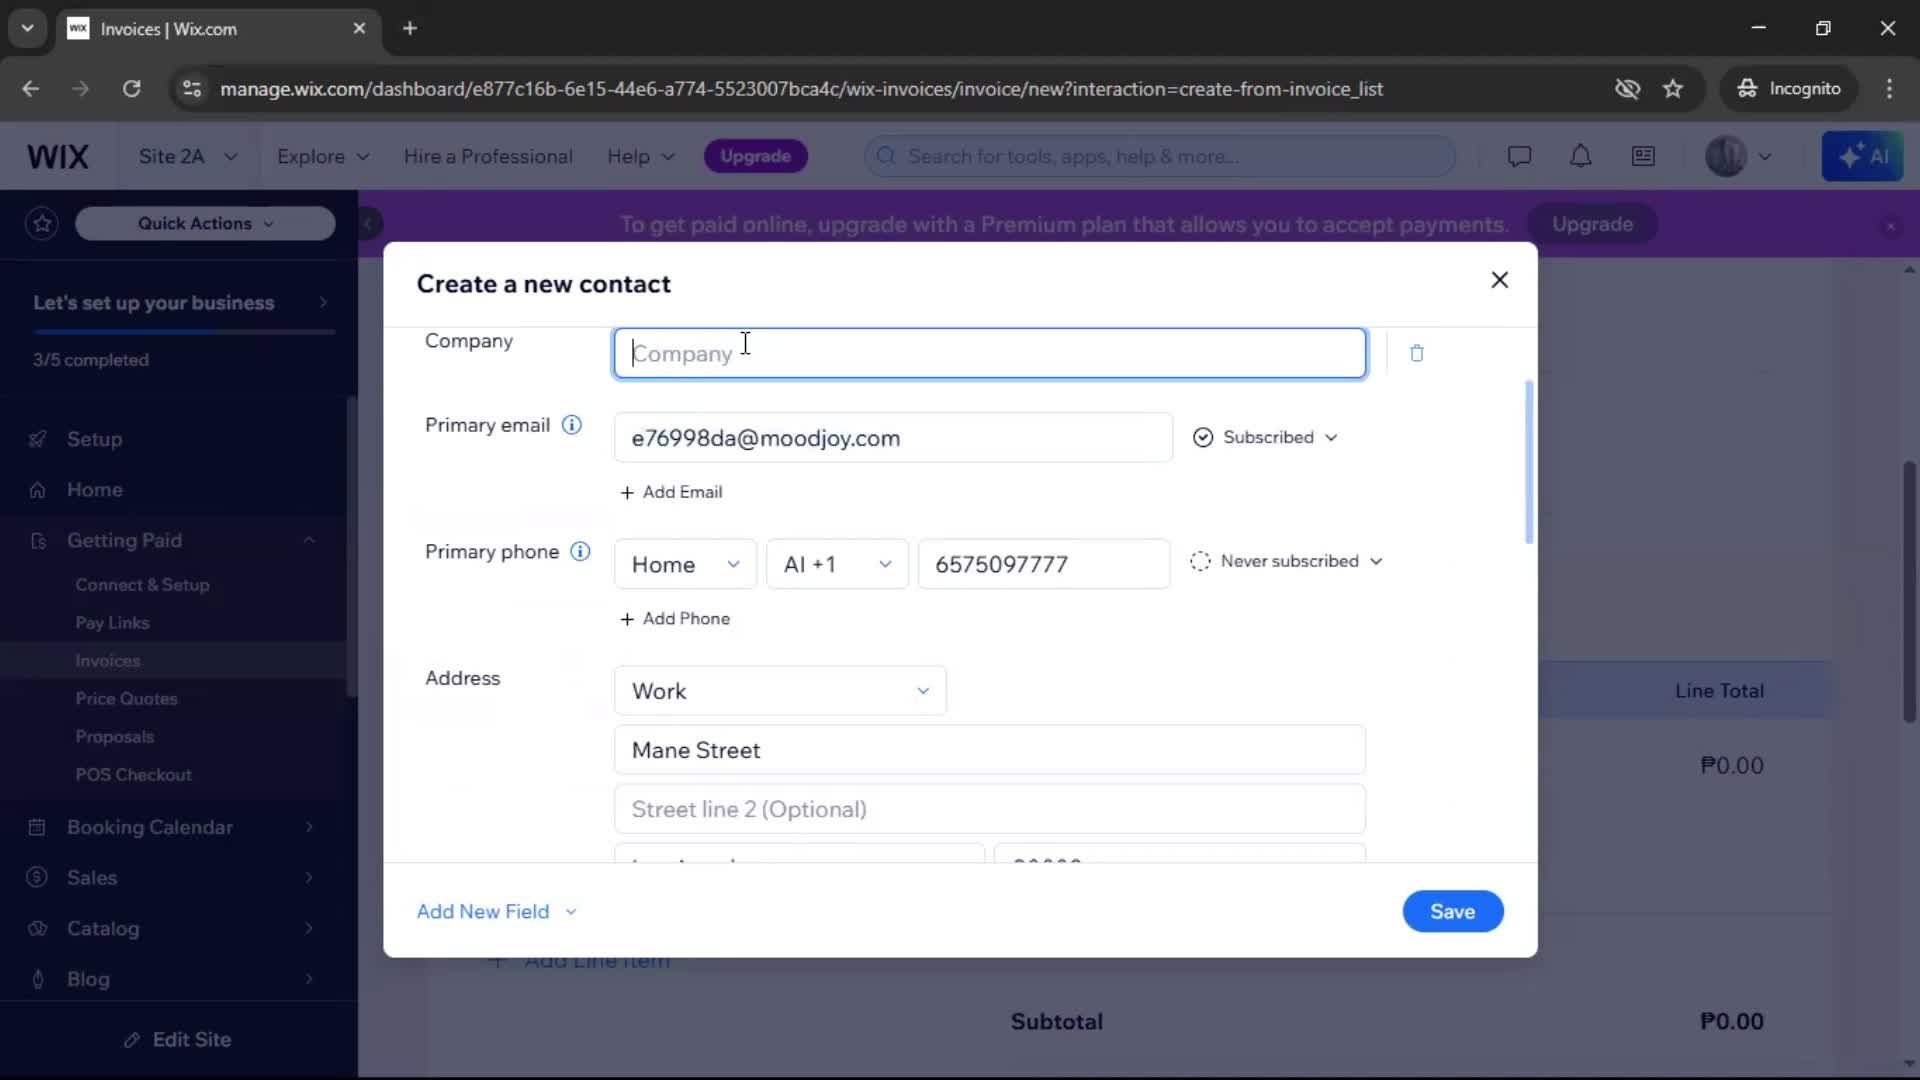Viewport: 1920px width, 1080px height.
Task: Open notifications bell icon
Action: pos(1580,156)
